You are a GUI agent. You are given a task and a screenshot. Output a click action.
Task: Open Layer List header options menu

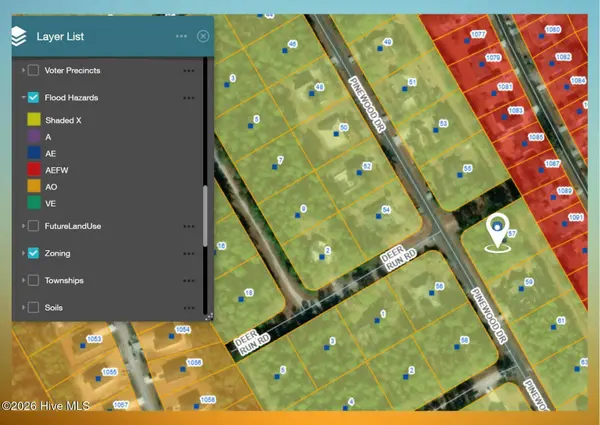181,36
